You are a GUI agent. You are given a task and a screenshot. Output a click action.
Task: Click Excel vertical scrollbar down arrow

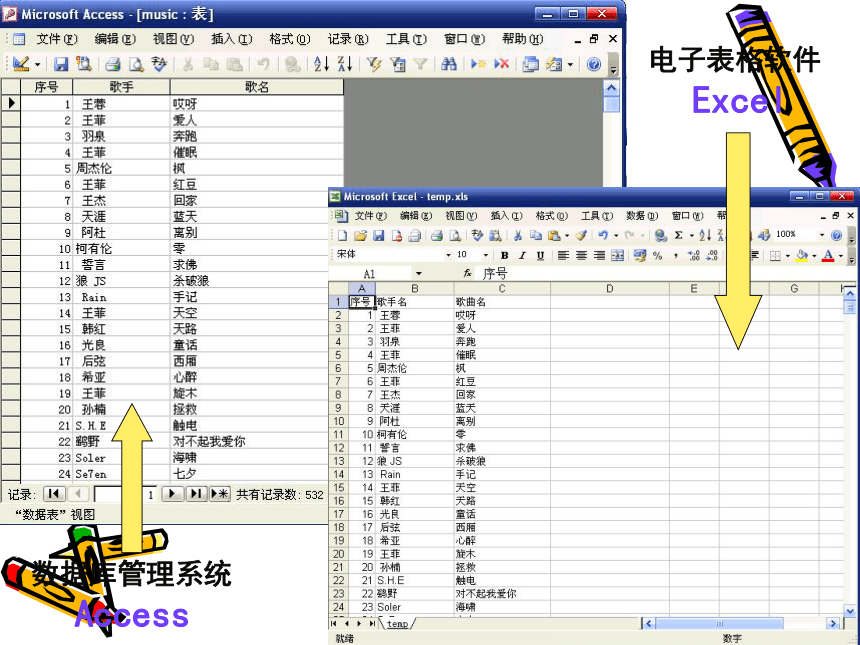(850, 610)
